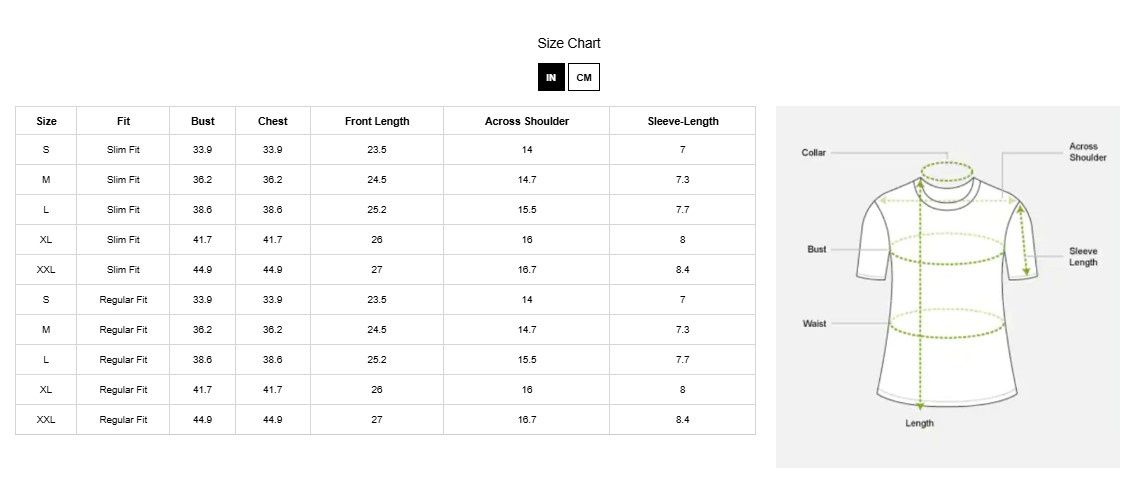
Task: Click the Length label under the shirt
Action: click(919, 423)
